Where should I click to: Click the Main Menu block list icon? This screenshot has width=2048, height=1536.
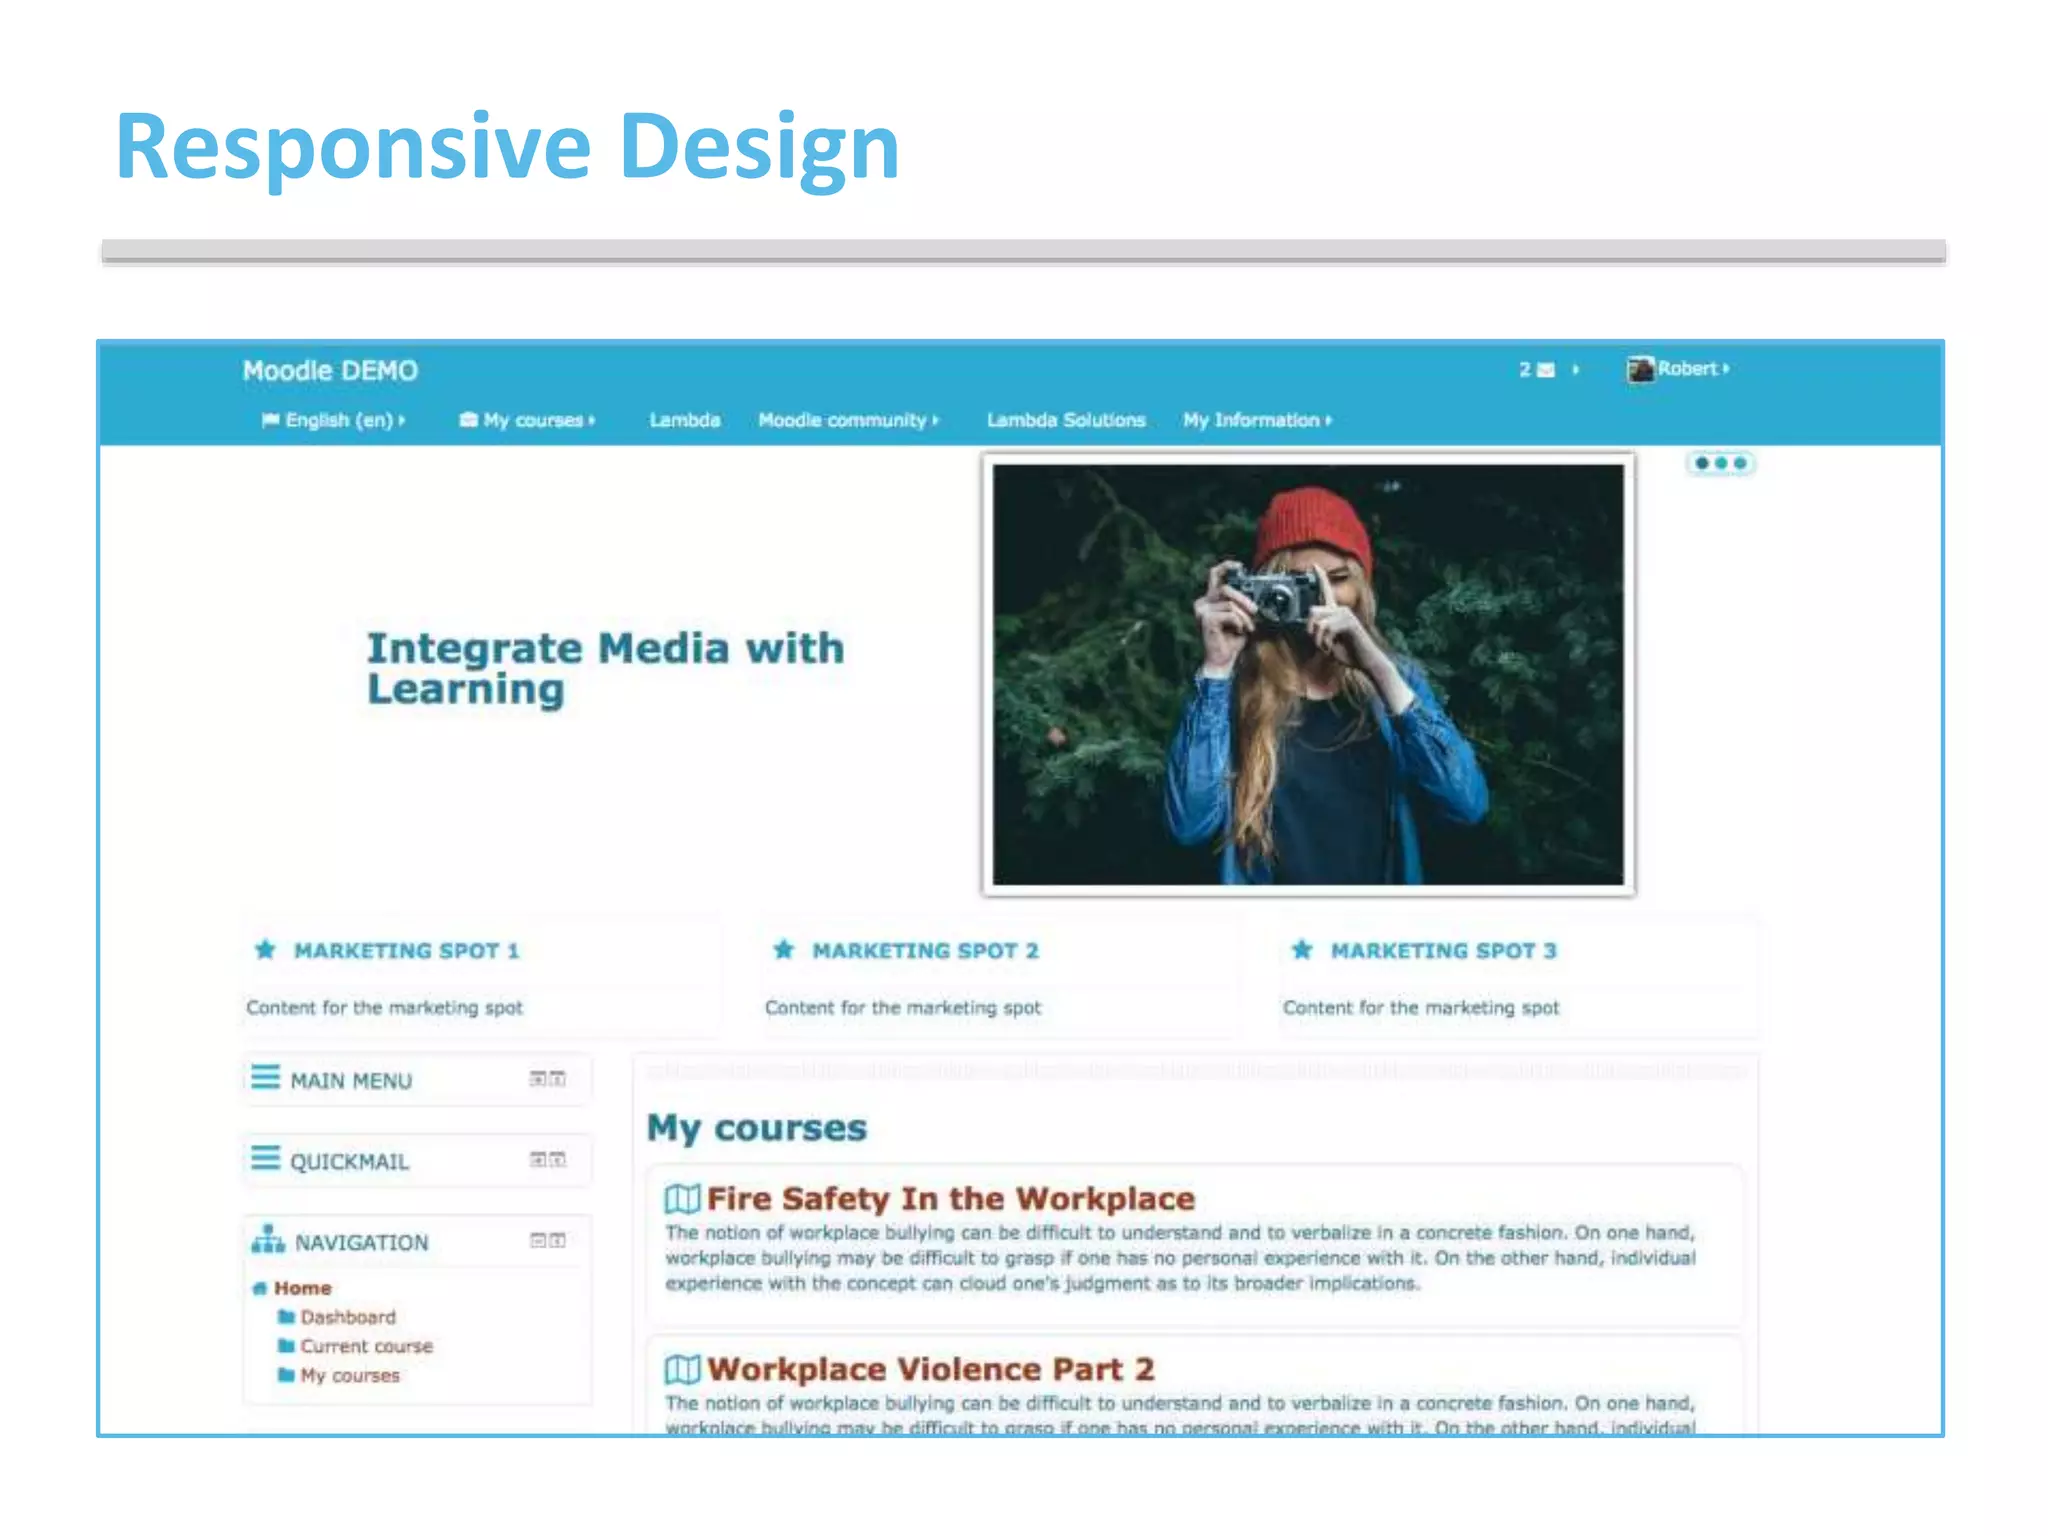coord(265,1077)
